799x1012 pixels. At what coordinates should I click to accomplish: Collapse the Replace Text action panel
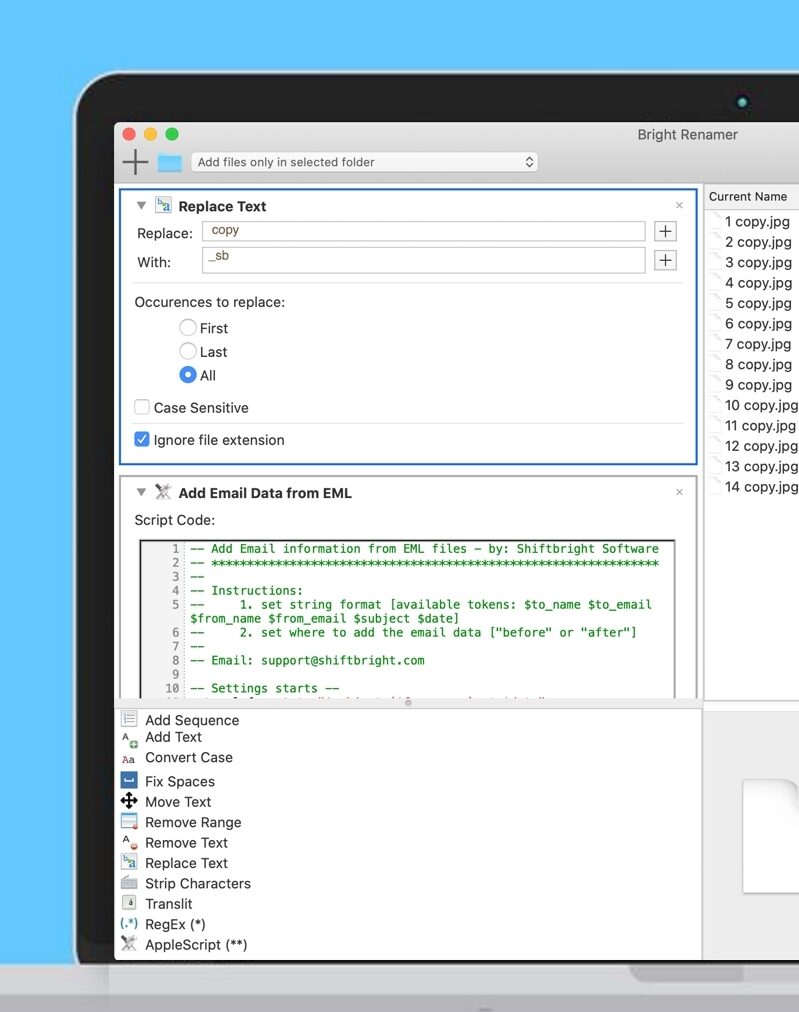click(141, 206)
